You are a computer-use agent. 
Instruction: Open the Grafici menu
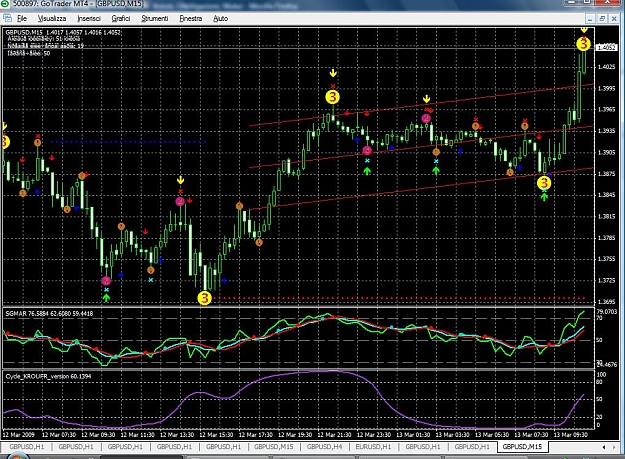click(x=121, y=18)
